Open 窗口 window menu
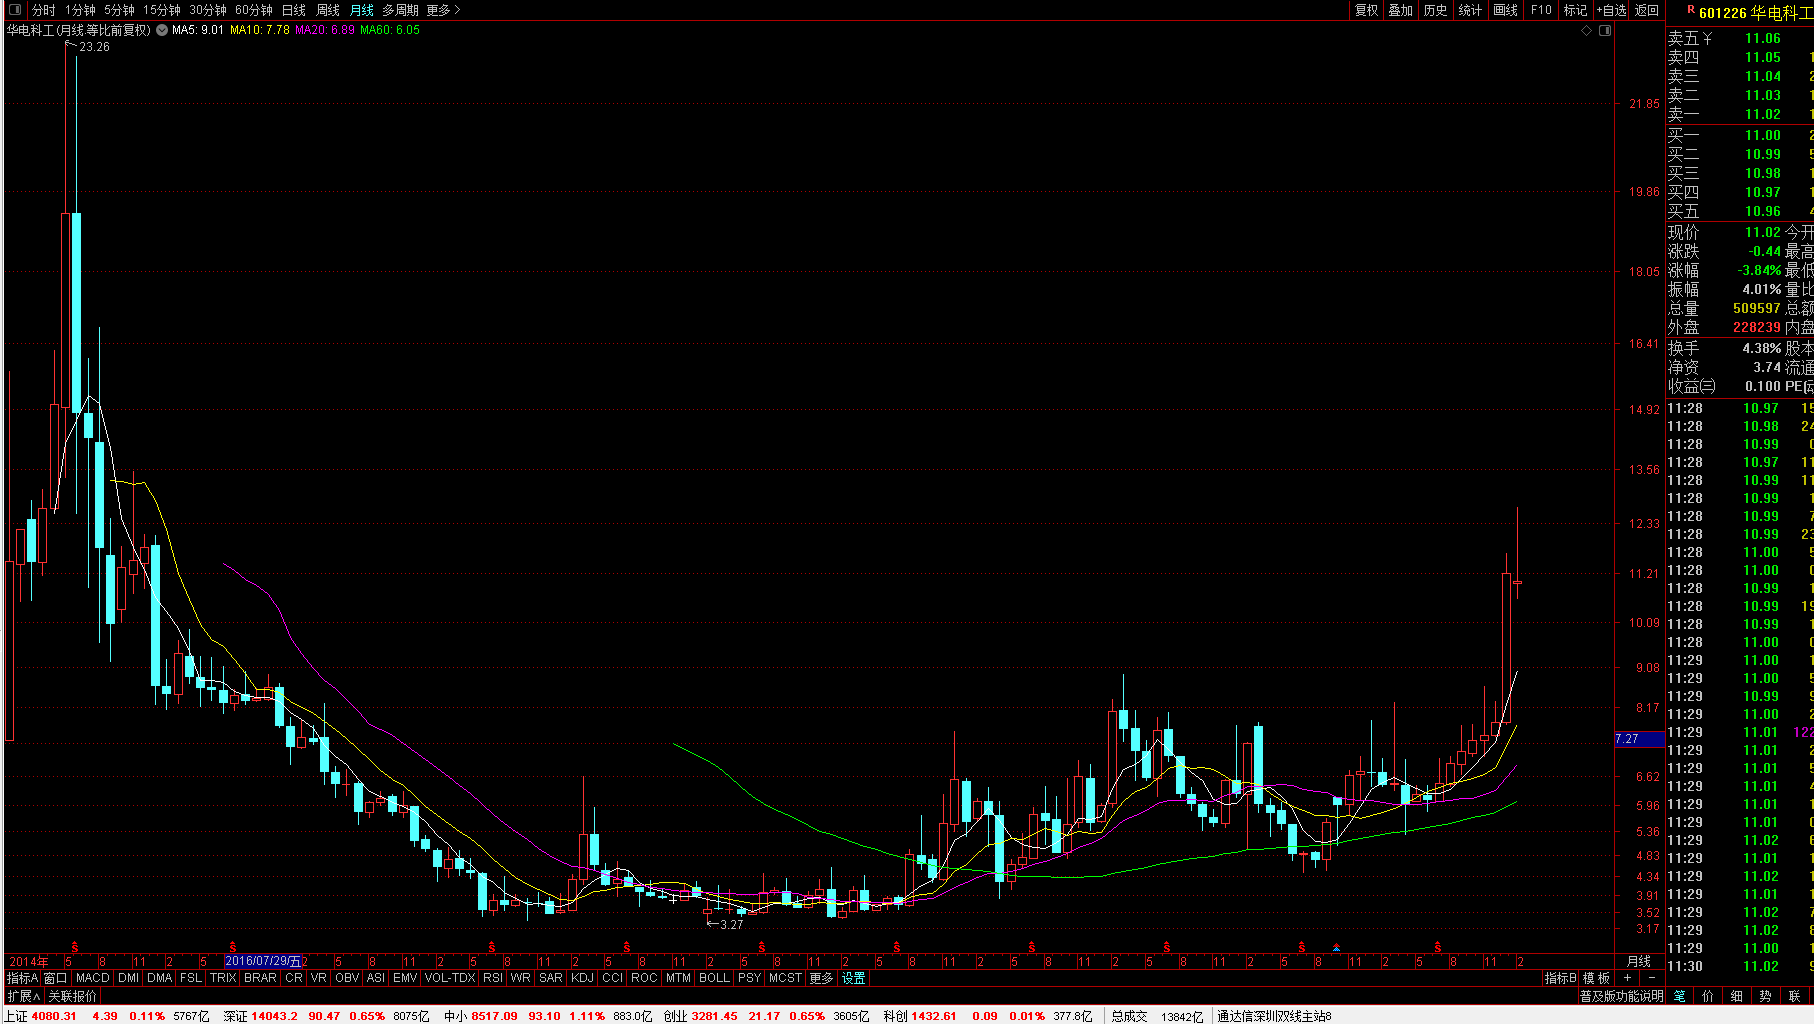Viewport: 1814px width, 1024px height. tap(55, 978)
